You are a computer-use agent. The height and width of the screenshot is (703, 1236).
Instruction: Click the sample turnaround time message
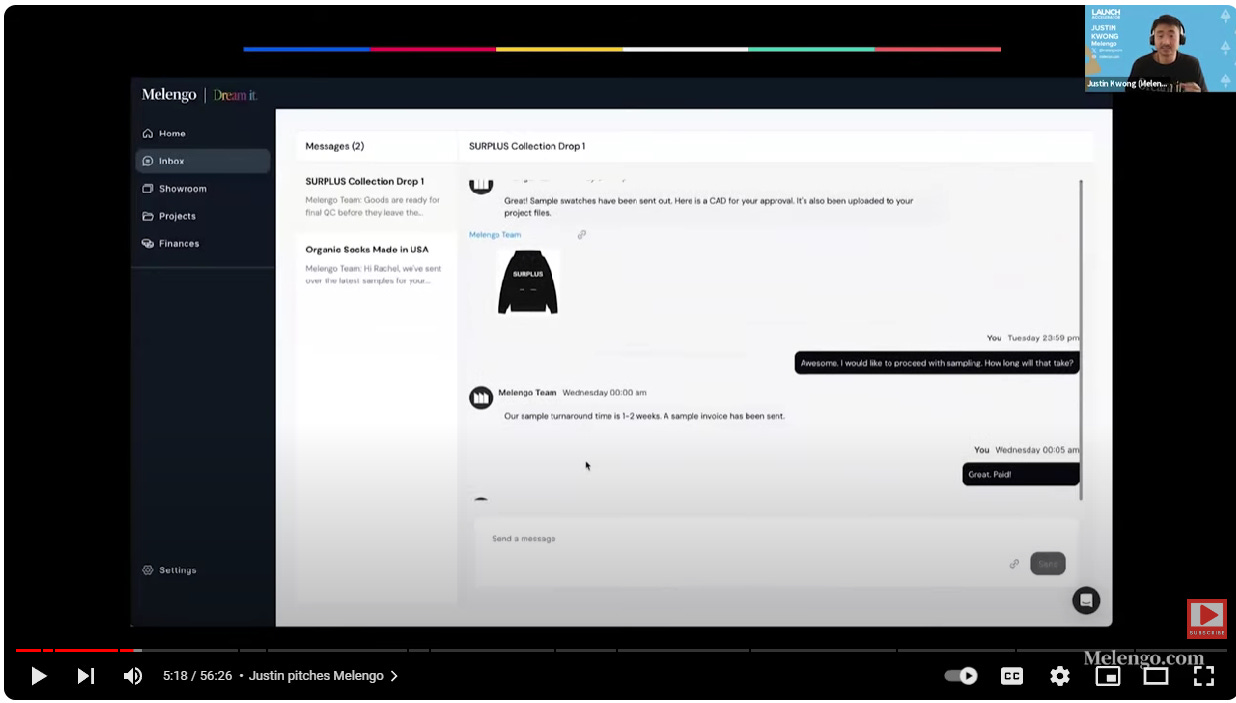644,416
